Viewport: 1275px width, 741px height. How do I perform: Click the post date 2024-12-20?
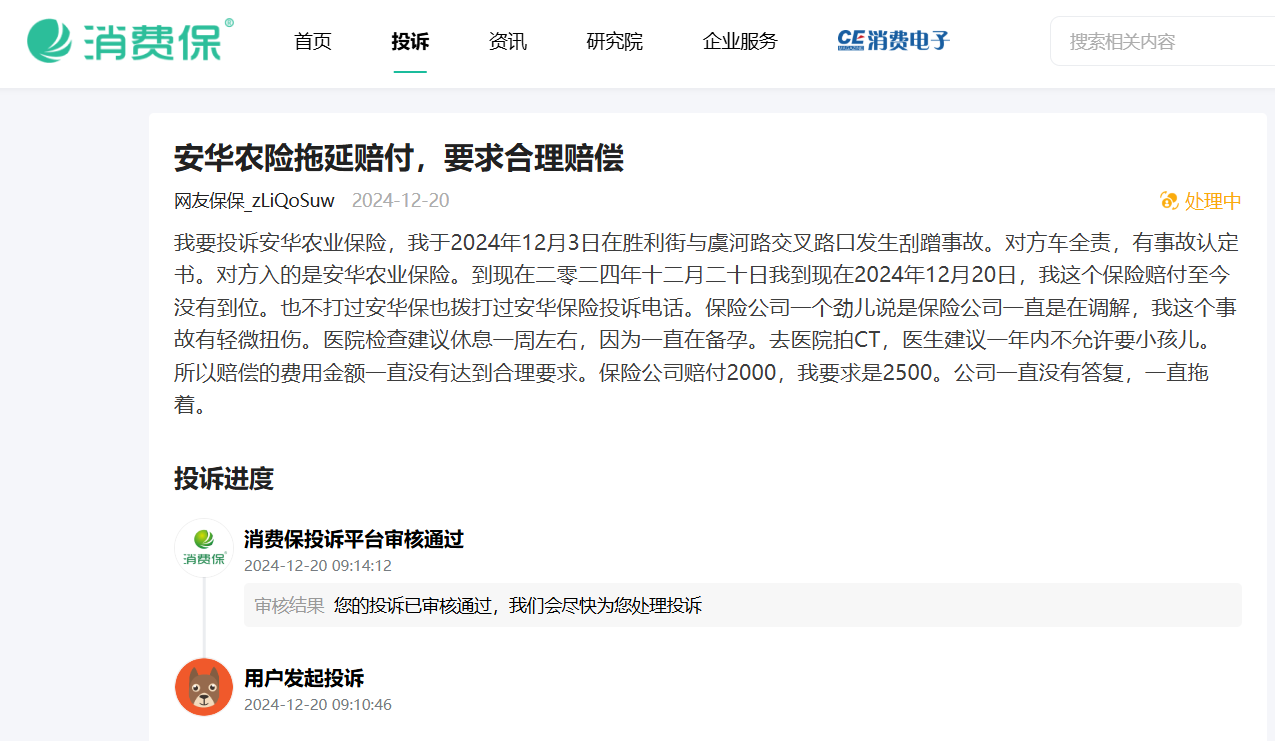point(401,200)
